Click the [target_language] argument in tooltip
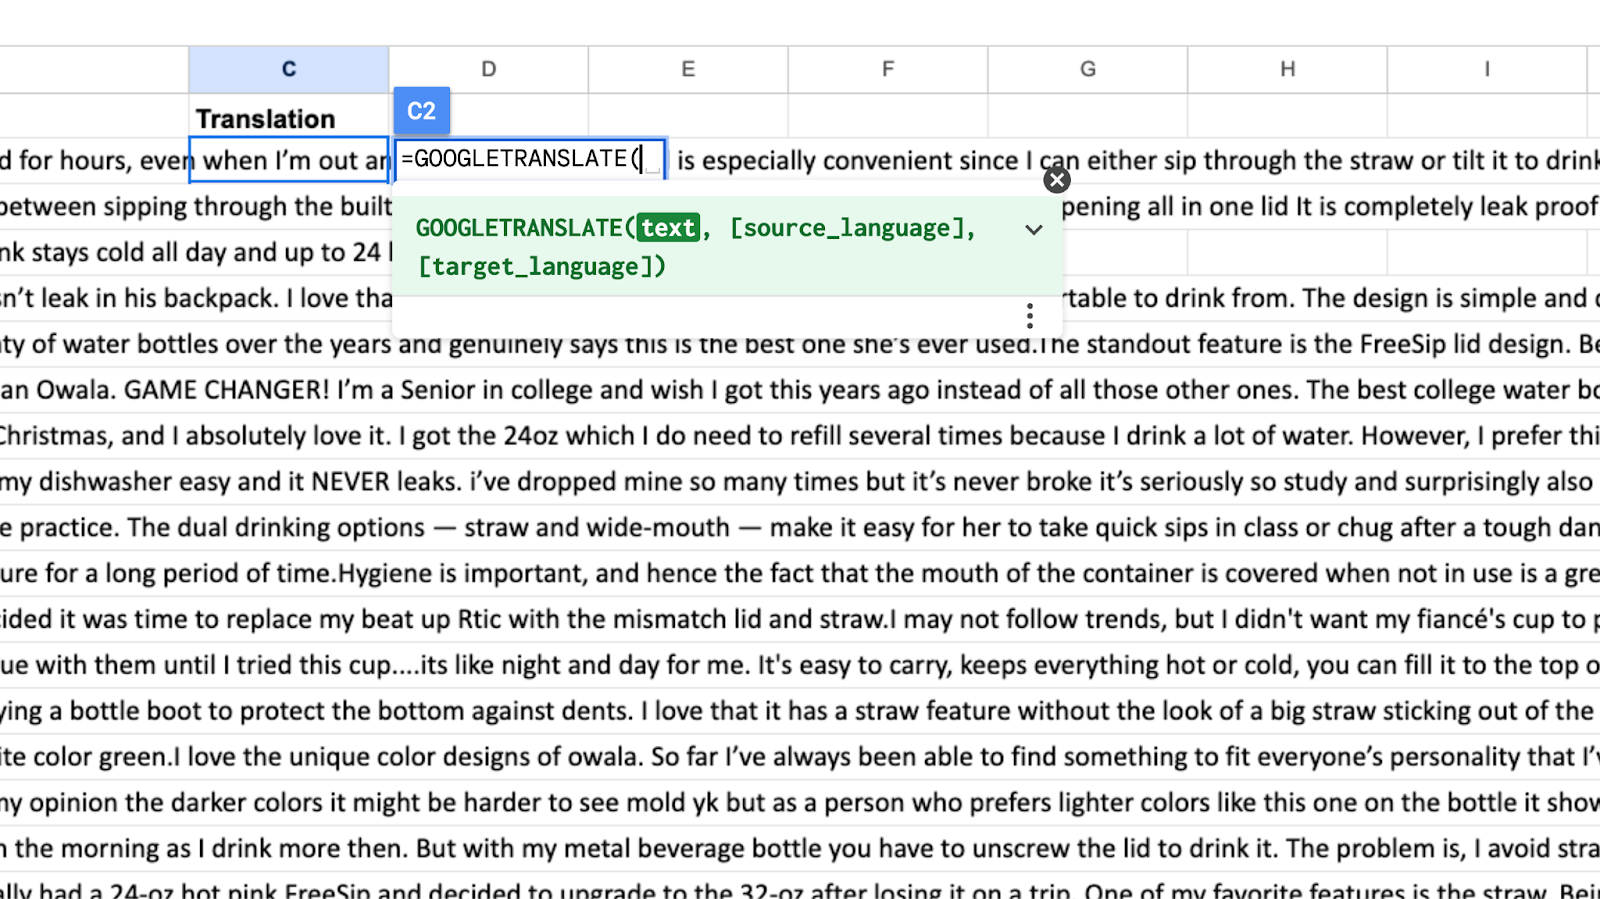The image size is (1600, 899). coord(540,267)
